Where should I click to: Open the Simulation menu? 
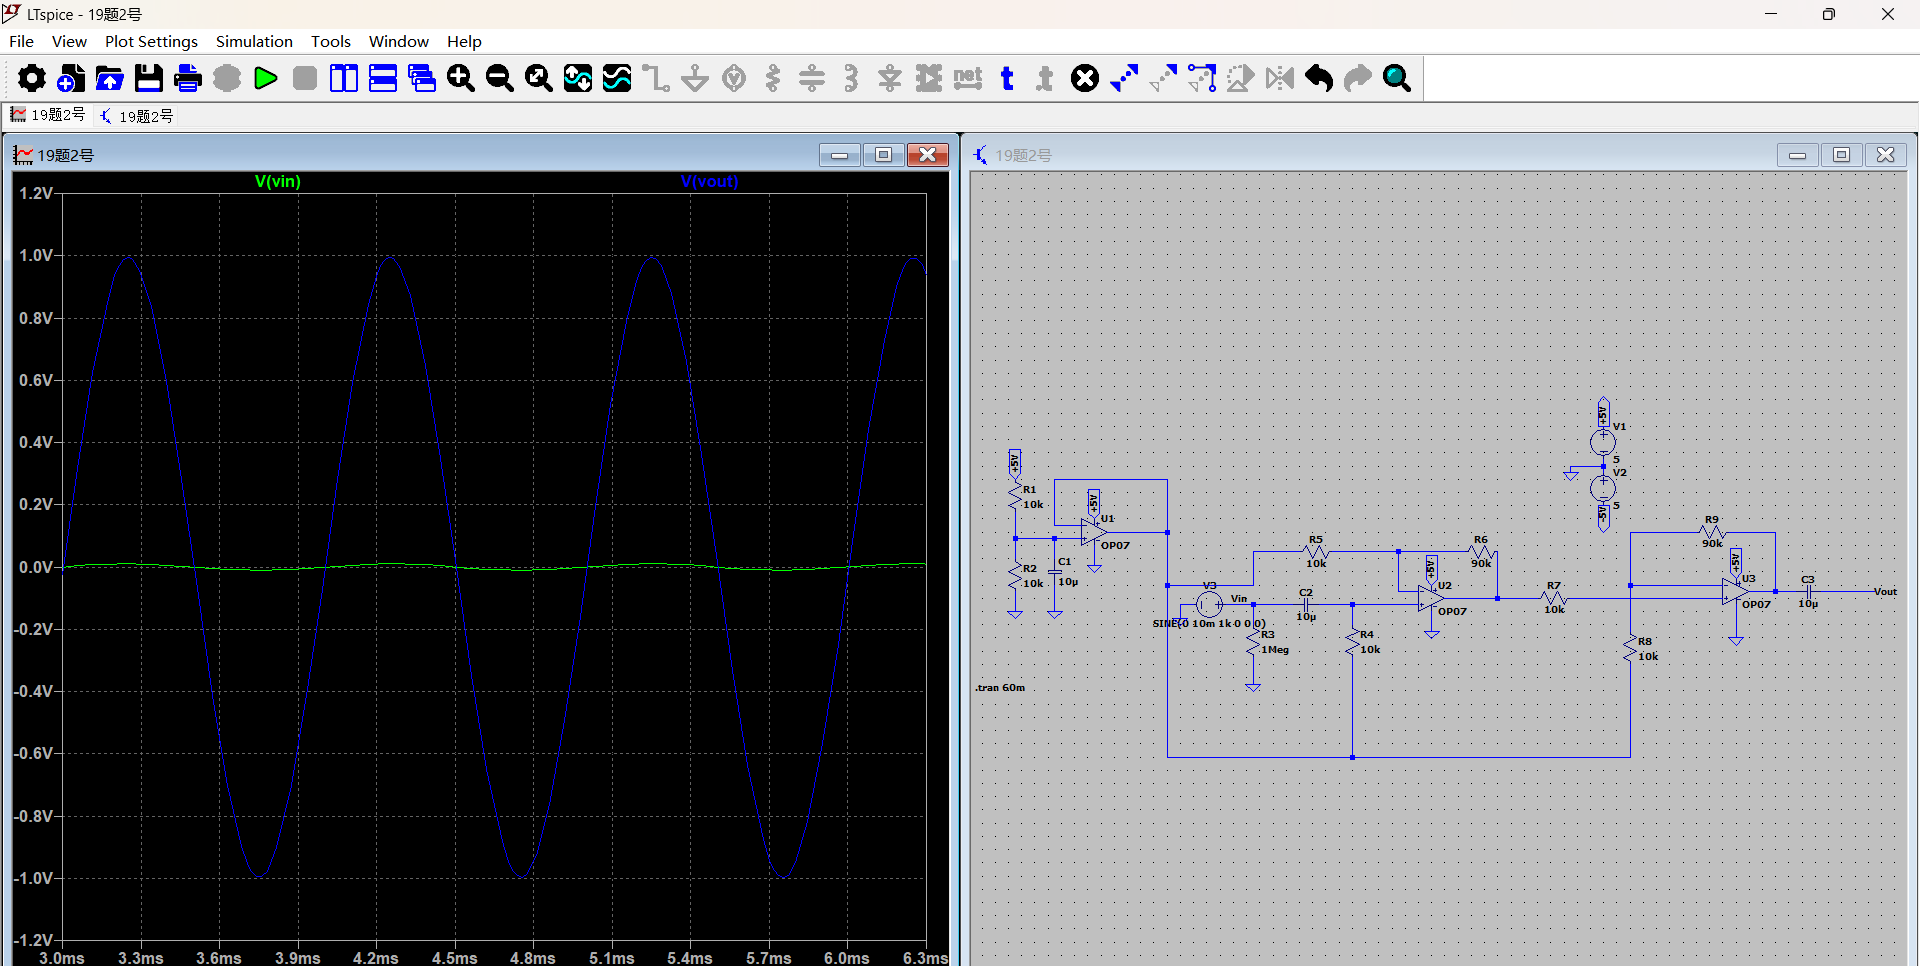pyautogui.click(x=254, y=41)
